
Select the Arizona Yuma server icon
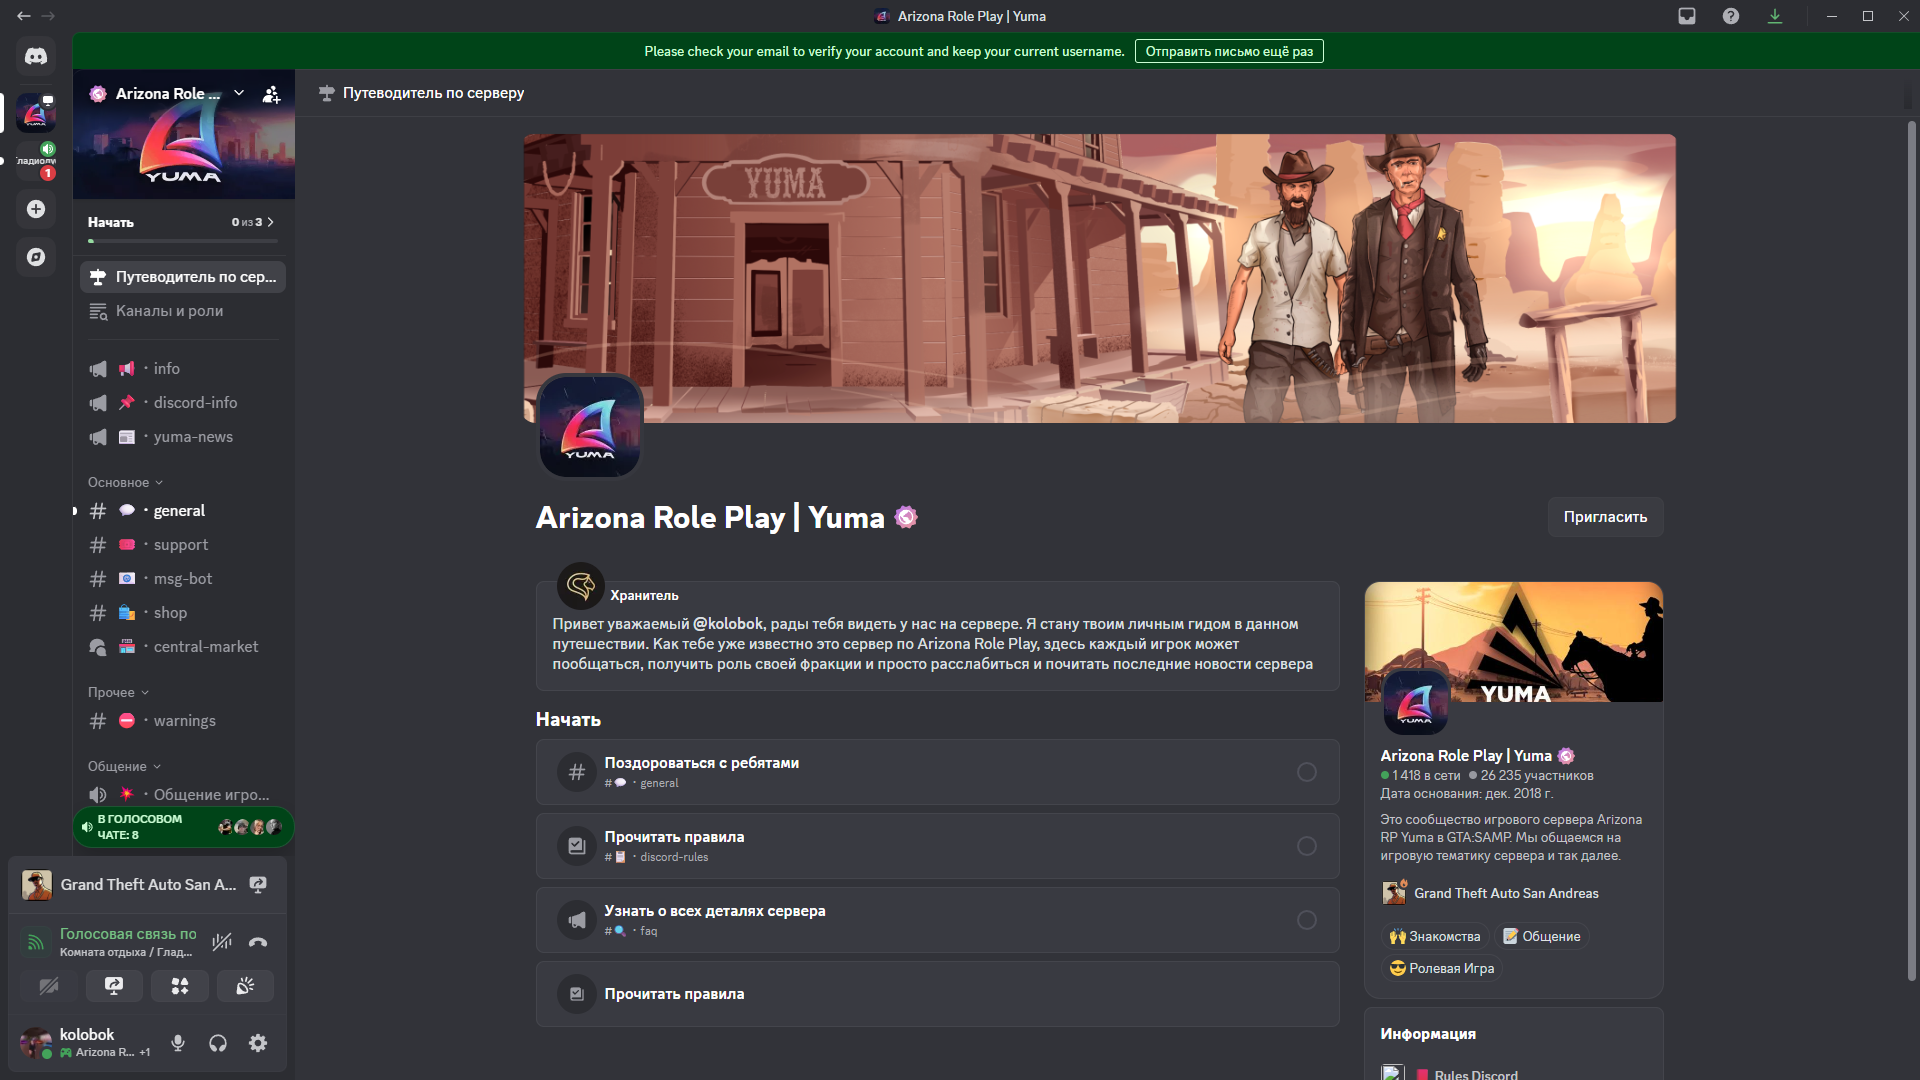pos(36,113)
